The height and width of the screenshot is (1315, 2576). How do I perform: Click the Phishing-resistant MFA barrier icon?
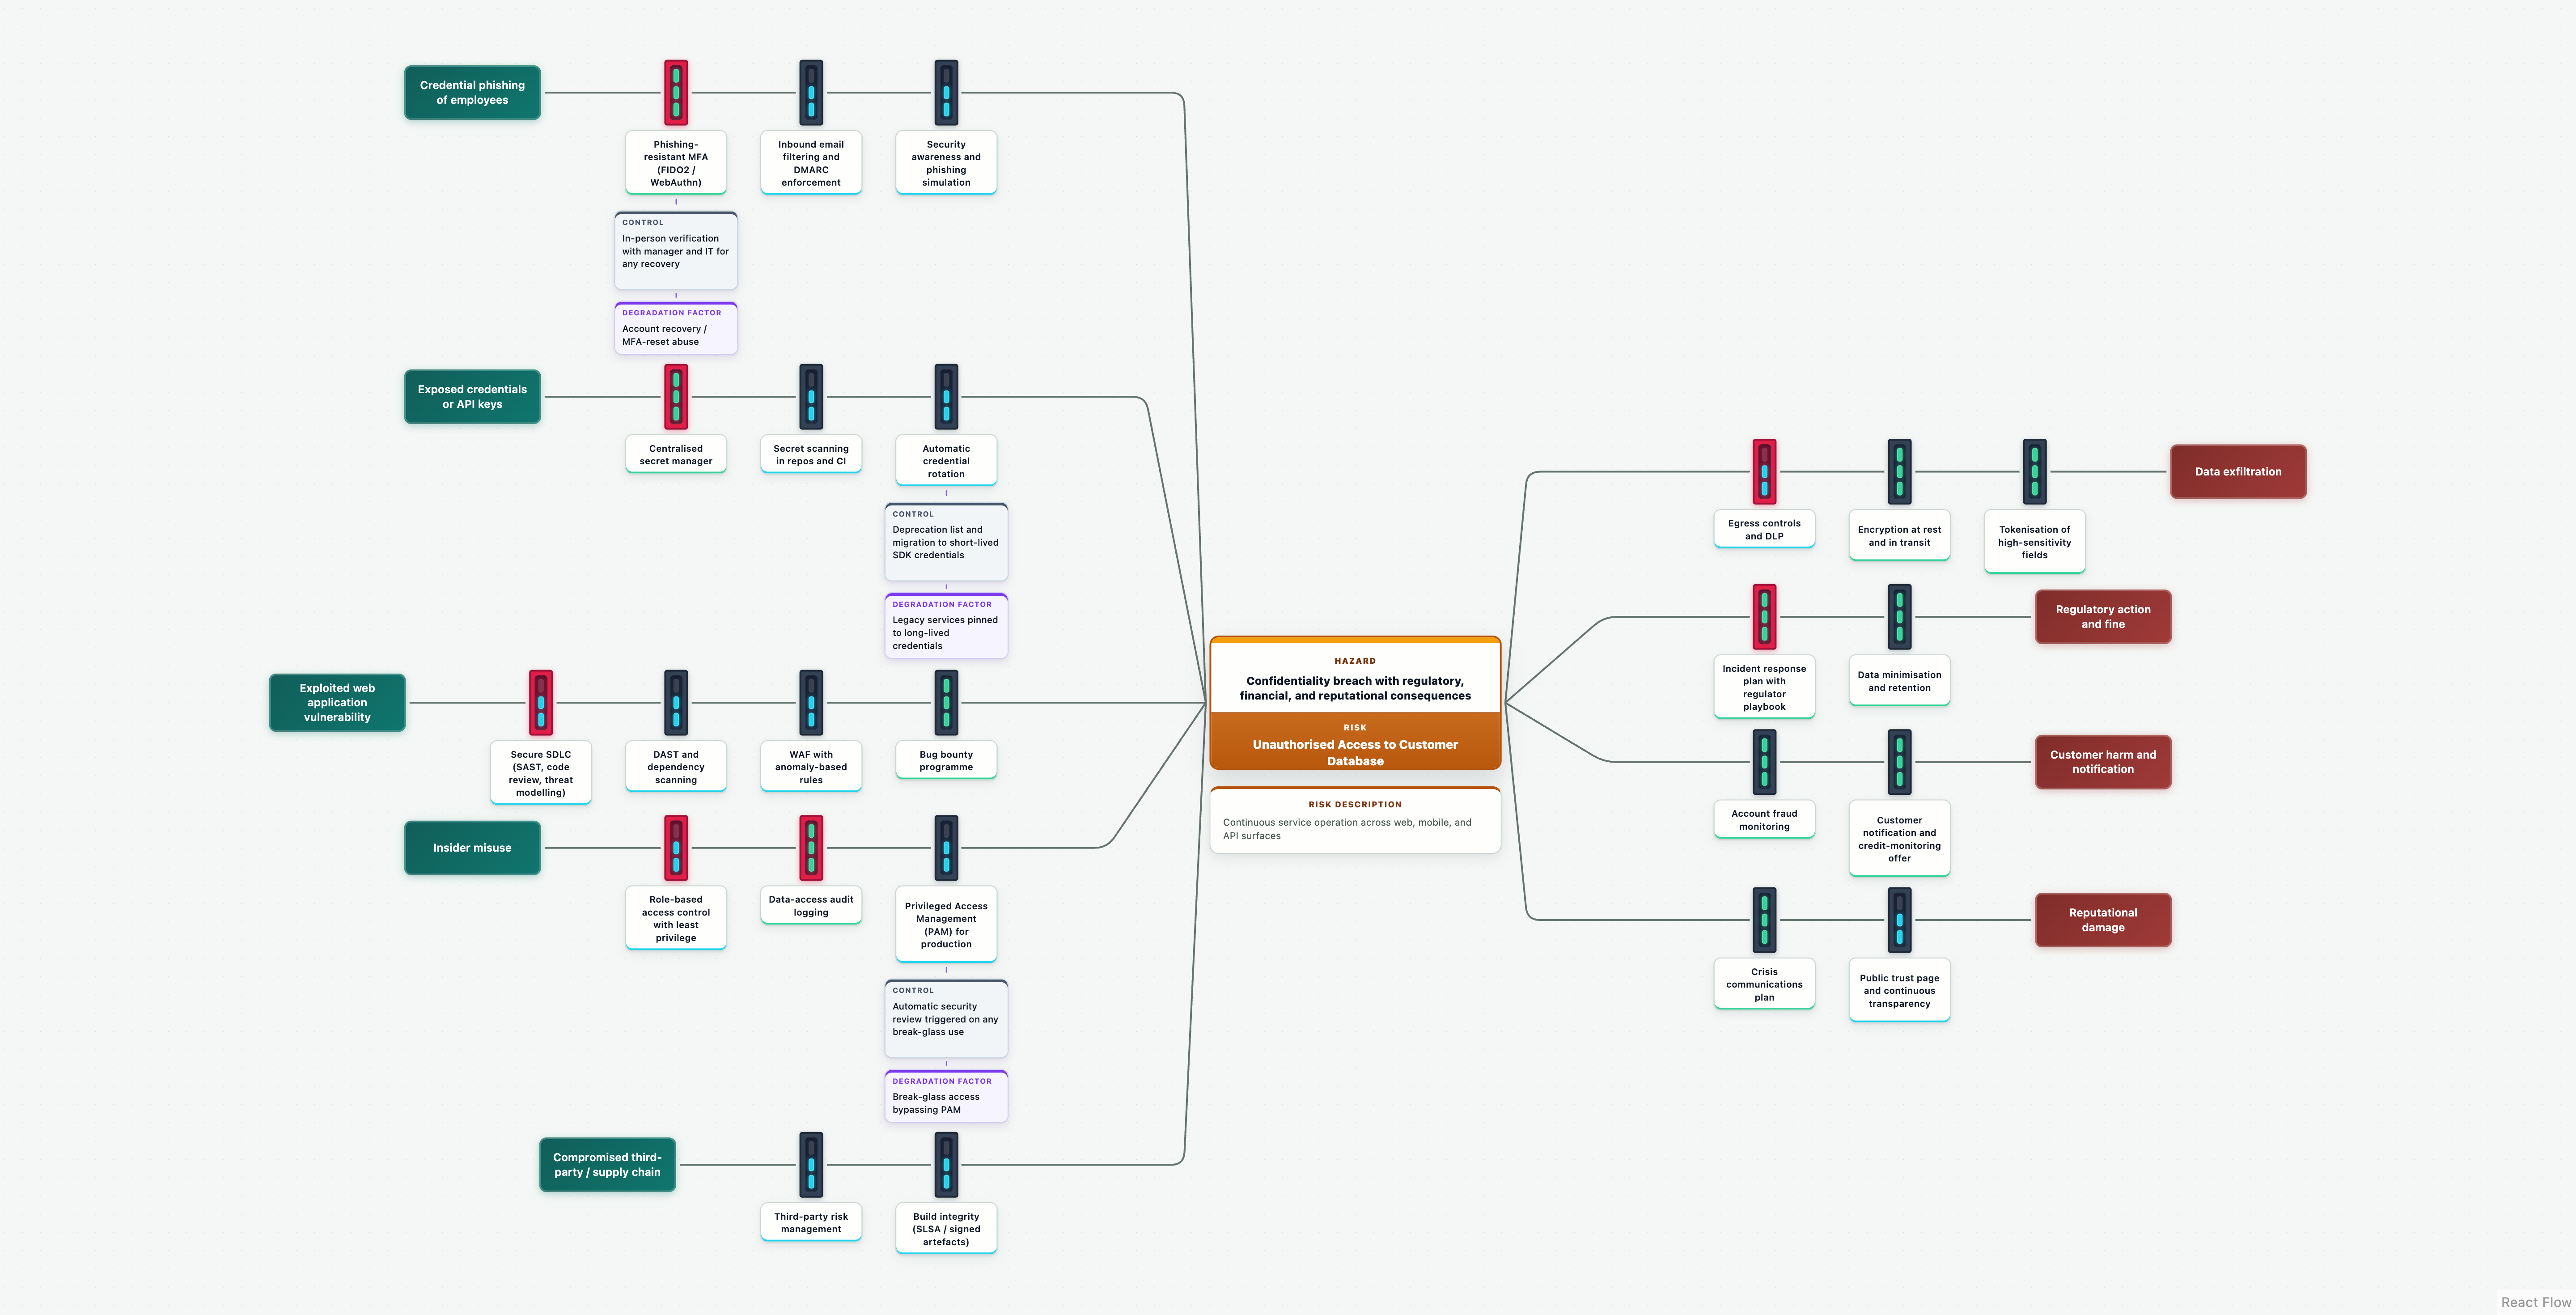tap(676, 93)
